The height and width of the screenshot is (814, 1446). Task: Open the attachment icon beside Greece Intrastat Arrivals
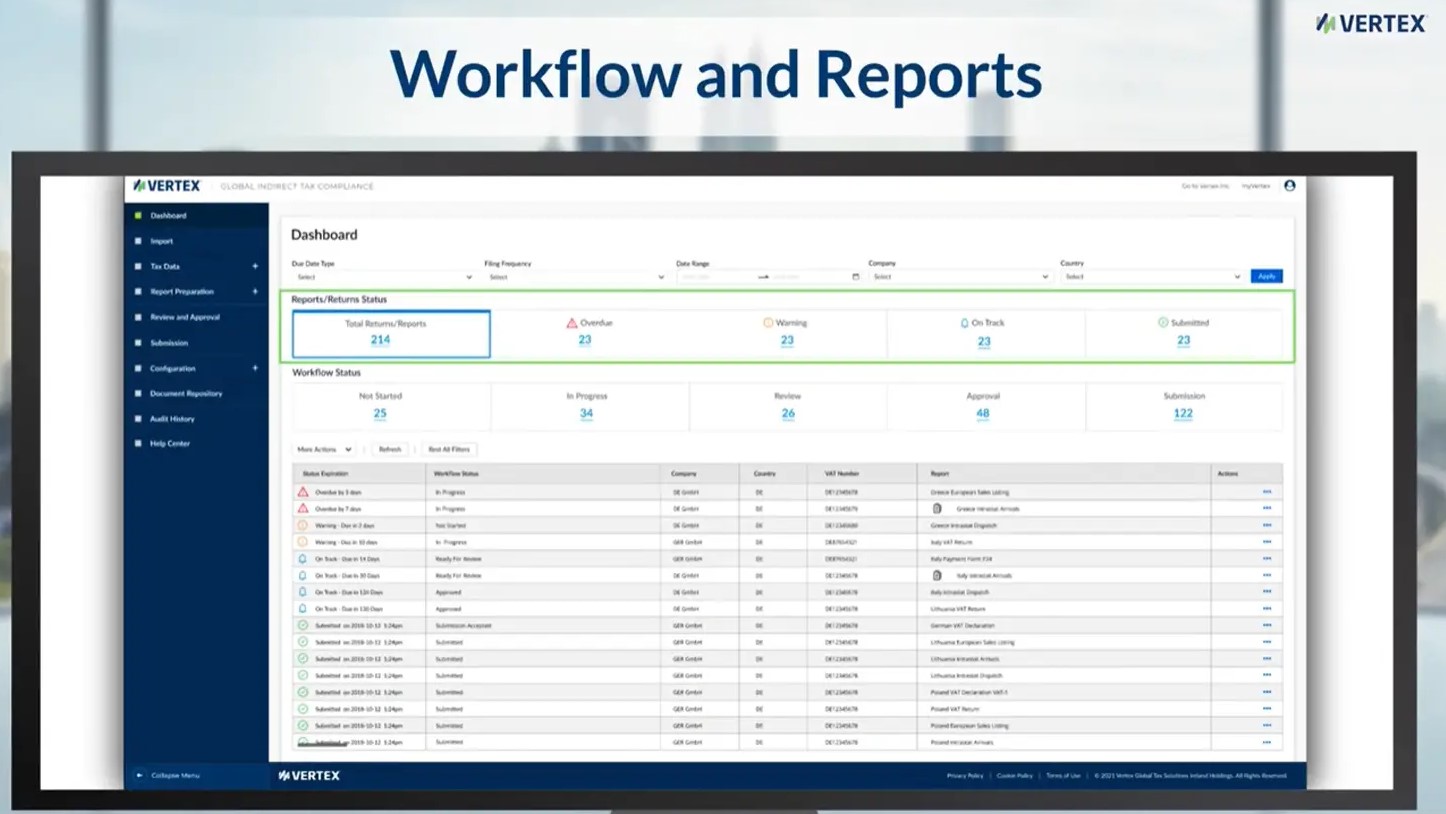tap(938, 508)
